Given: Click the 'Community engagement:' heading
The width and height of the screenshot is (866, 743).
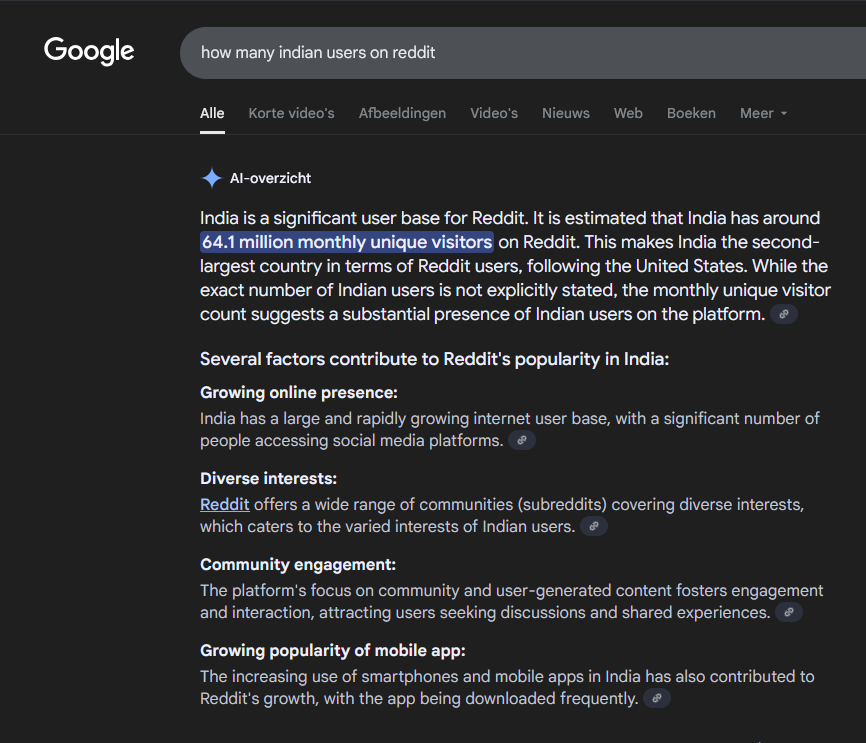Looking at the screenshot, I should 298,565.
